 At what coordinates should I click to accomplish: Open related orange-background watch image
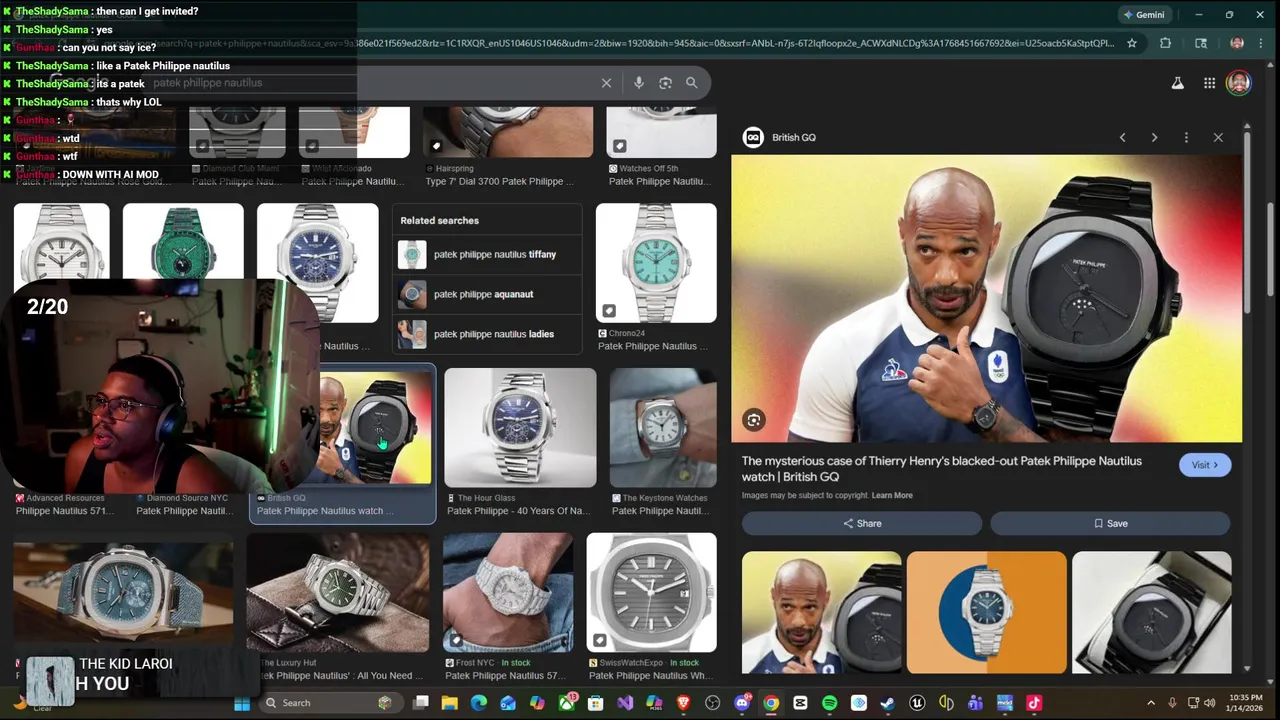(x=986, y=612)
